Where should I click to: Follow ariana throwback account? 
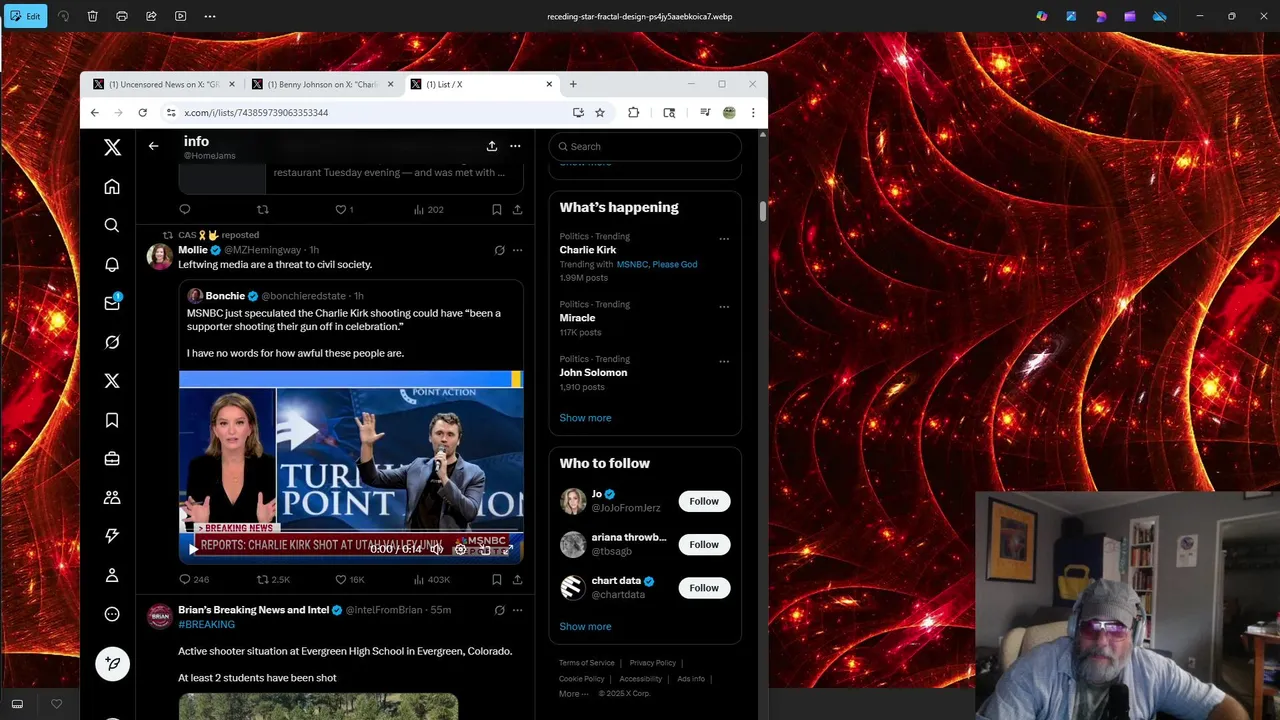click(704, 544)
